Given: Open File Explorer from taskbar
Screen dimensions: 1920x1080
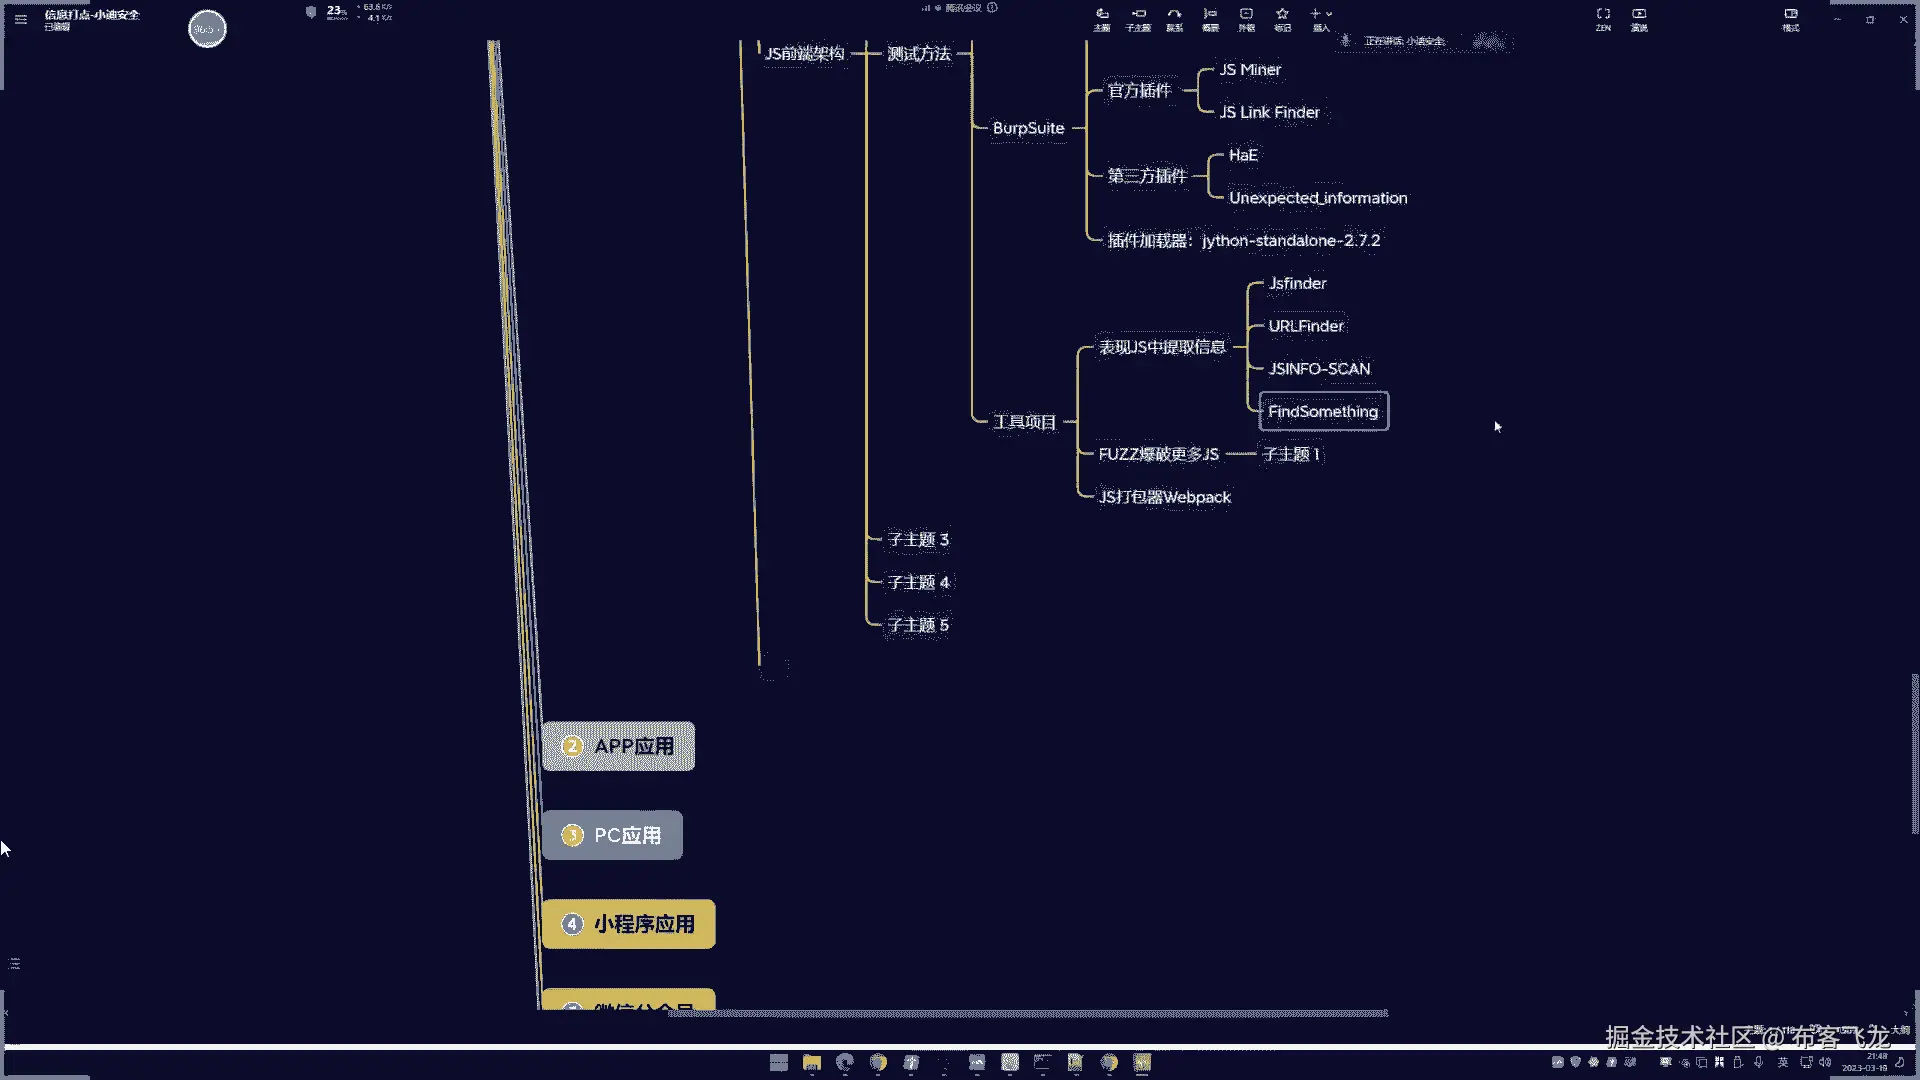Looking at the screenshot, I should 812,1062.
